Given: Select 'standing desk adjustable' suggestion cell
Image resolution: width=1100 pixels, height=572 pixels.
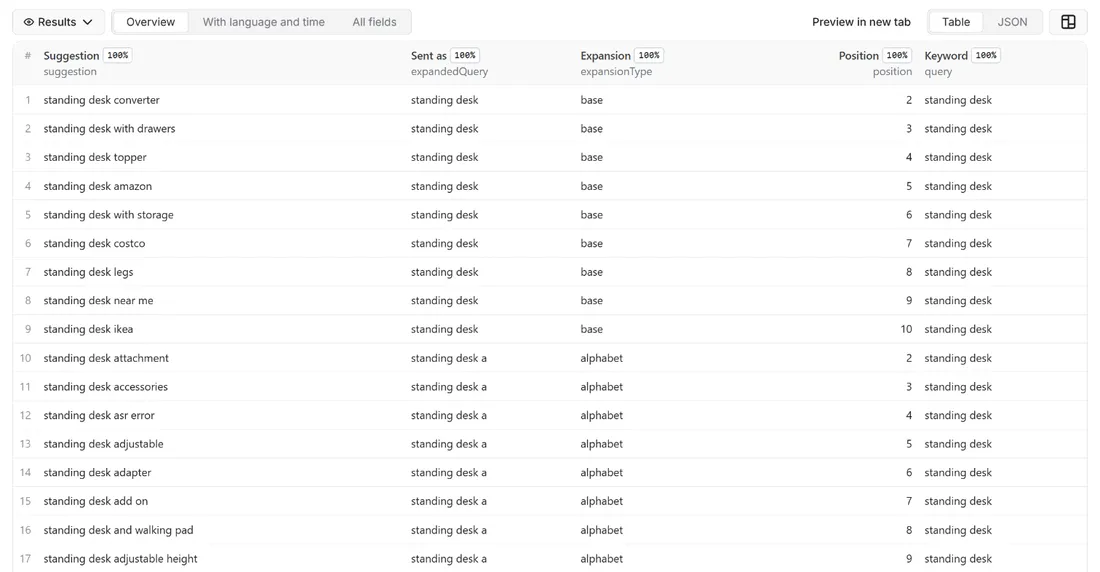Looking at the screenshot, I should [103, 444].
